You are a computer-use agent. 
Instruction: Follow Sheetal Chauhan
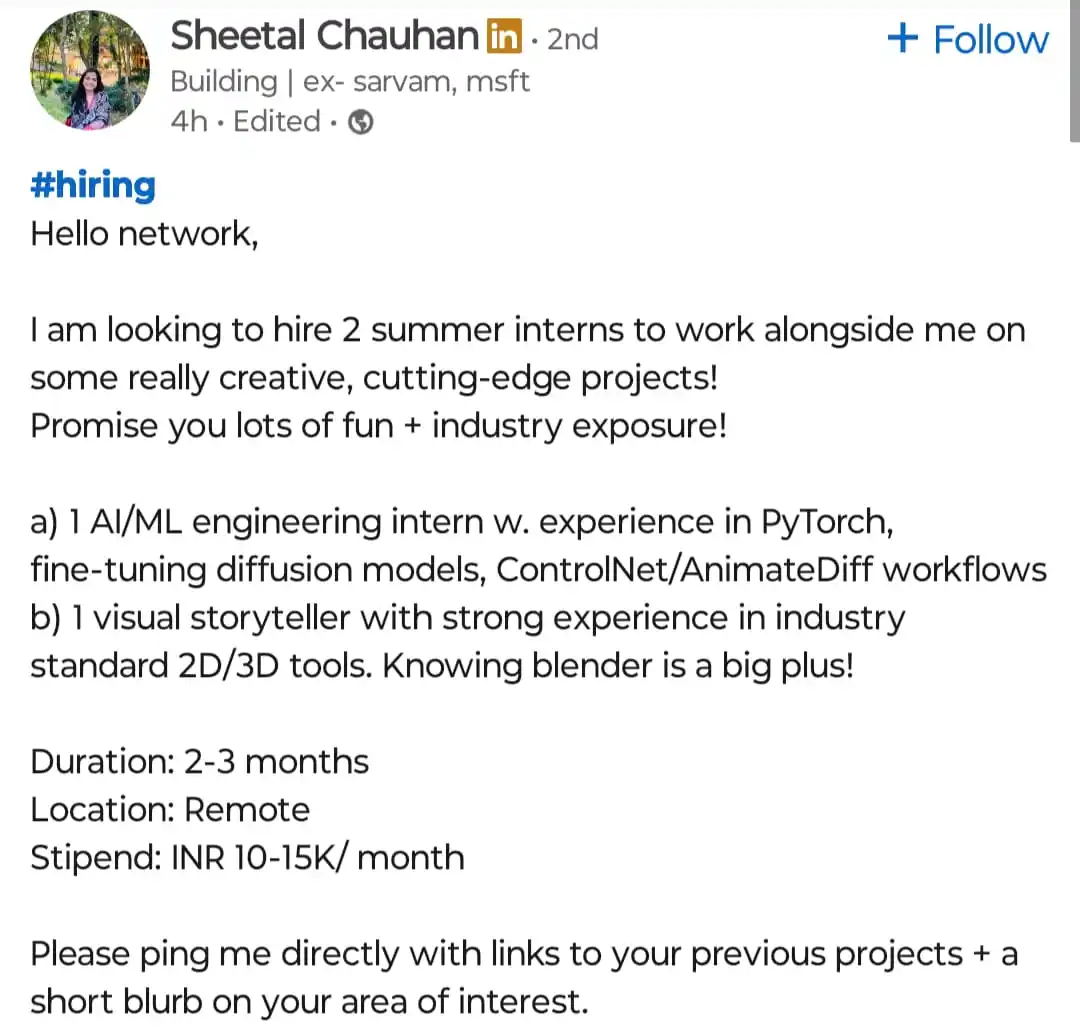[990, 40]
